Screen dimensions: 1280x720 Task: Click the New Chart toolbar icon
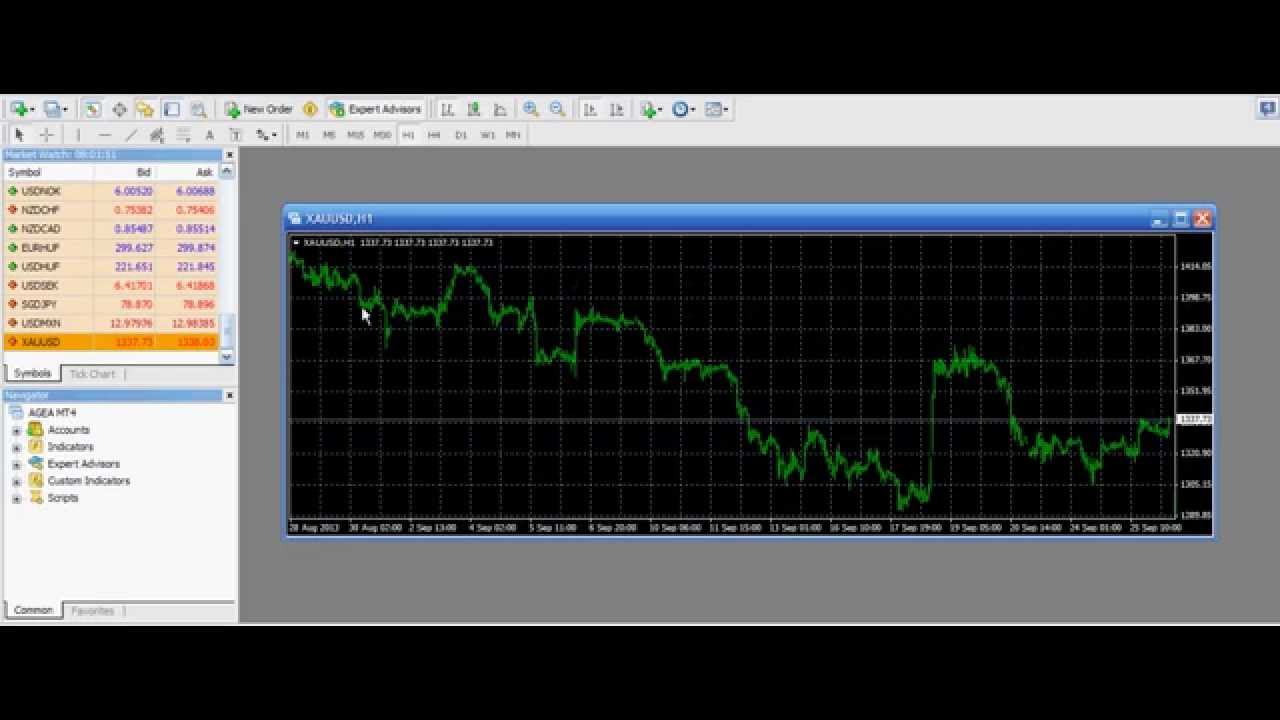[18, 109]
